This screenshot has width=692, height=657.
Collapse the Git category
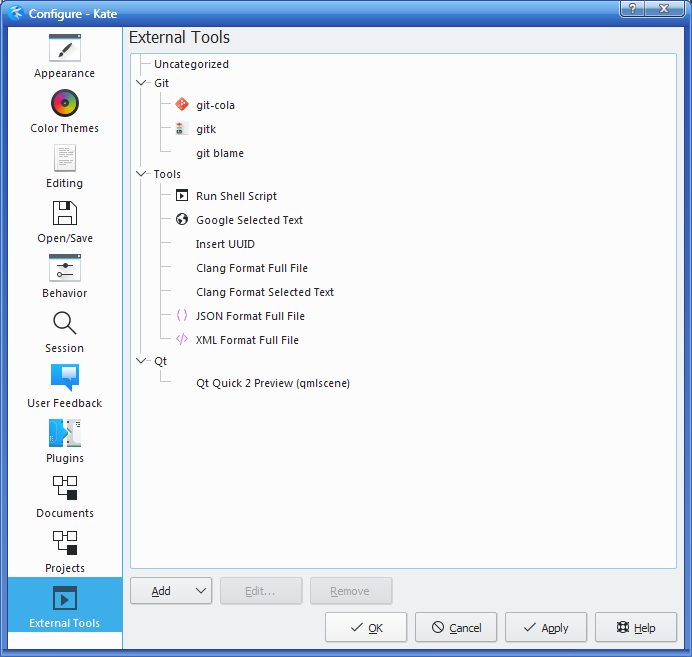point(141,83)
